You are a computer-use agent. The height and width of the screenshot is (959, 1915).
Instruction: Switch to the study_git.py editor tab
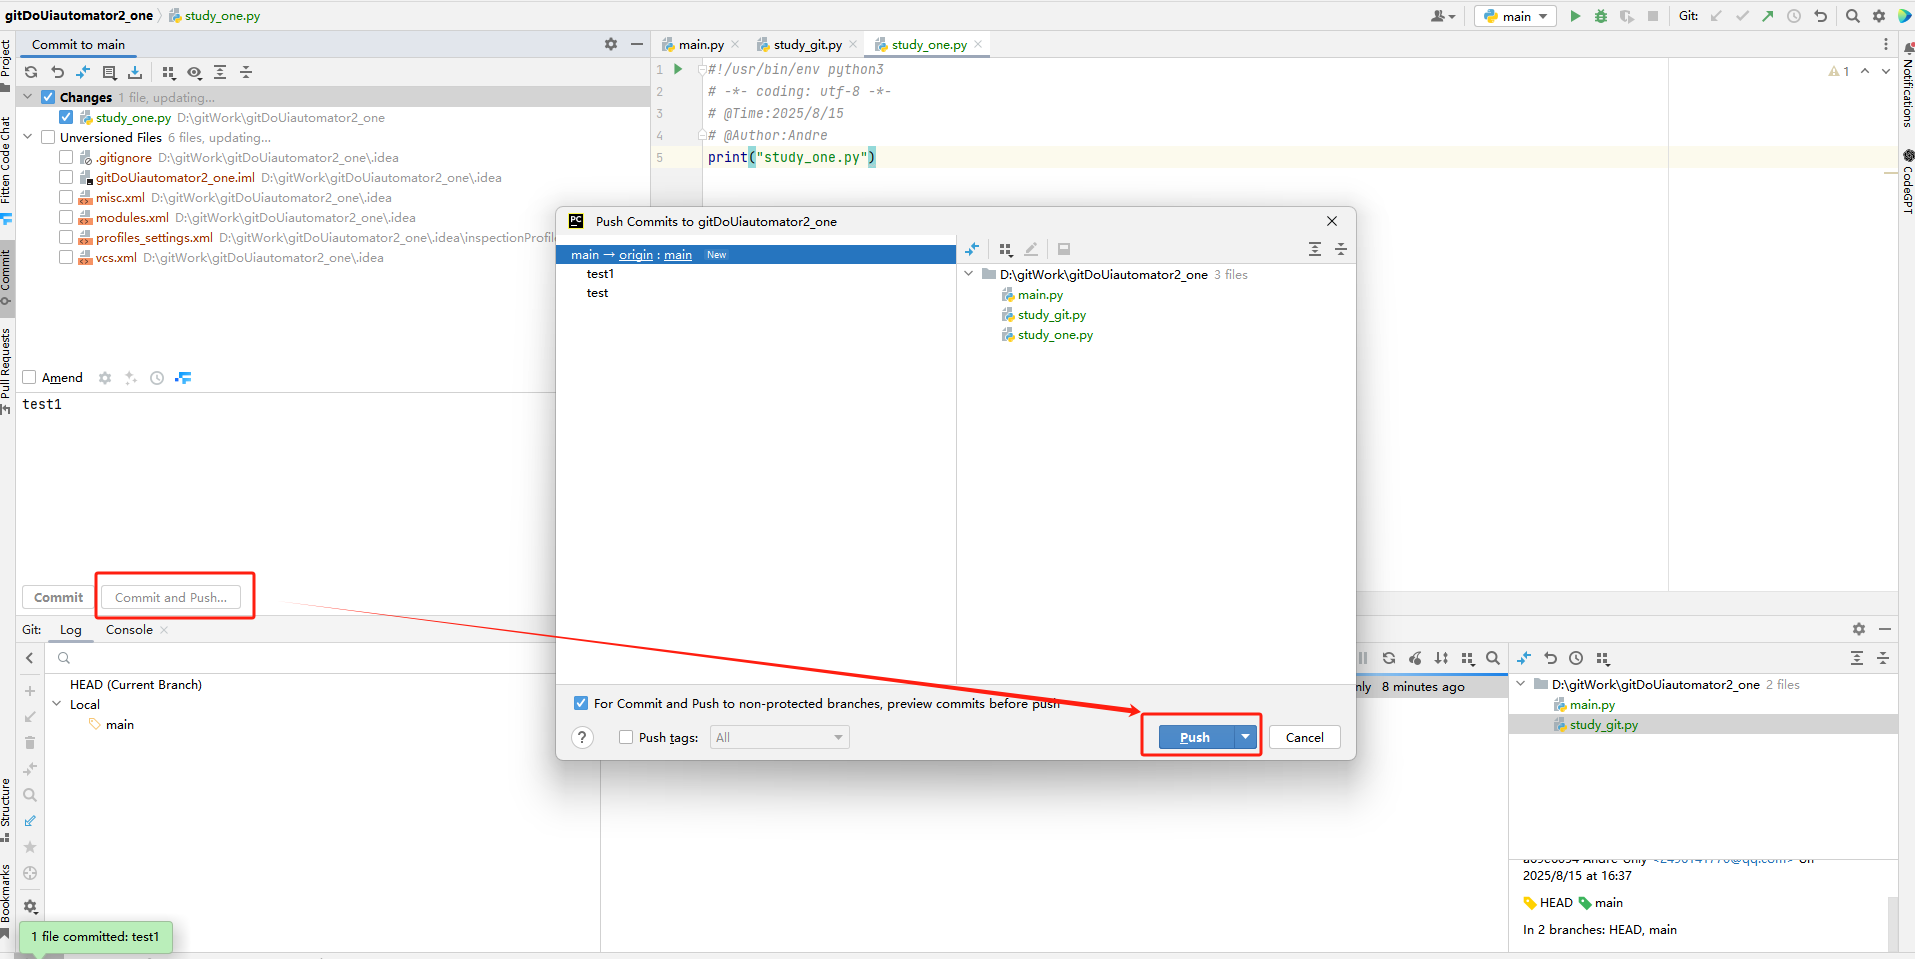(x=806, y=44)
